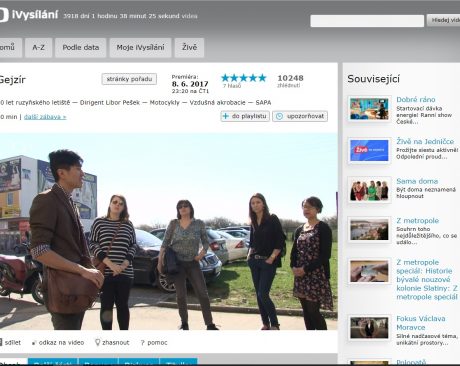Click the Dirigent Libor Pešek description text
This screenshot has height=366, width=460.
click(110, 103)
